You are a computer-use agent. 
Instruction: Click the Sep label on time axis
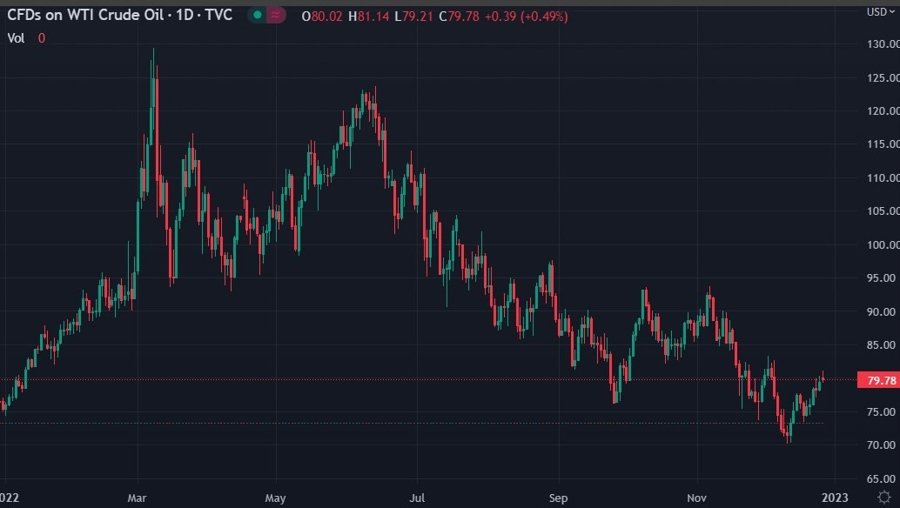coord(558,497)
